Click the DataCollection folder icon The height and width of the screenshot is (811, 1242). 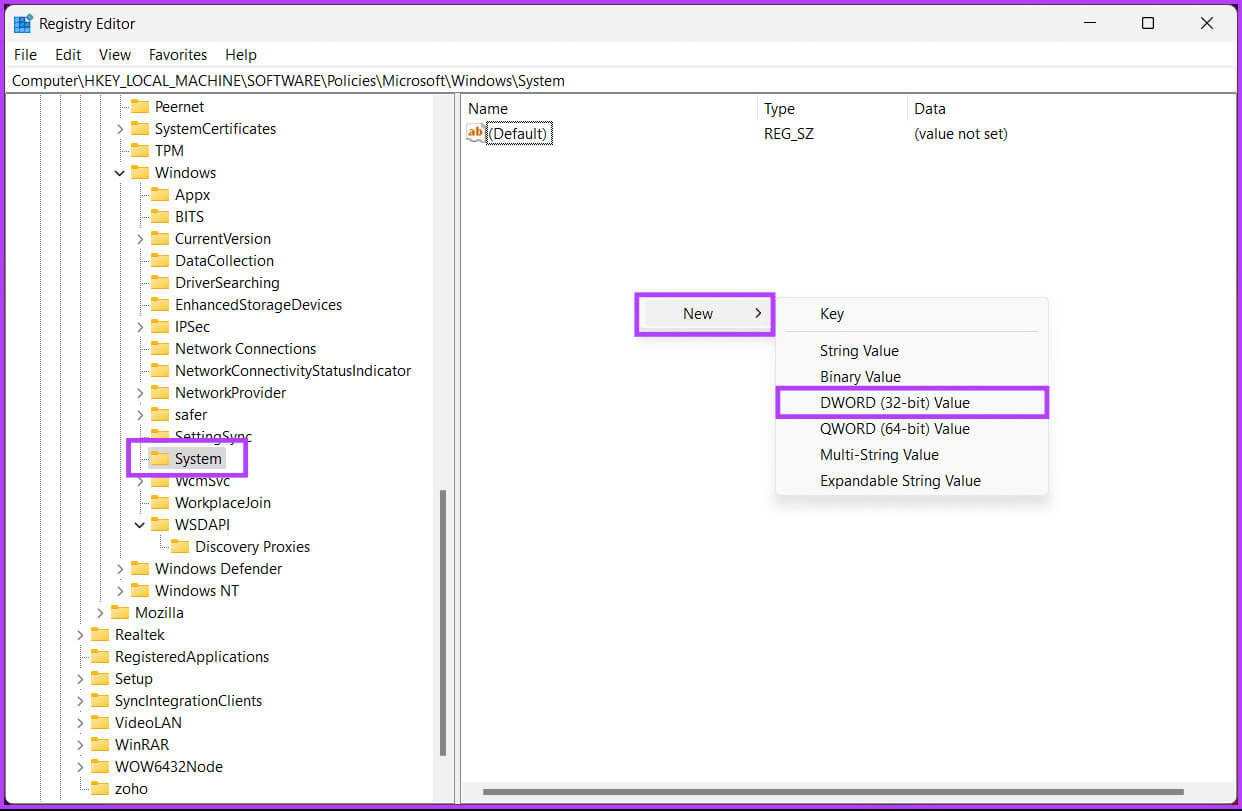160,261
